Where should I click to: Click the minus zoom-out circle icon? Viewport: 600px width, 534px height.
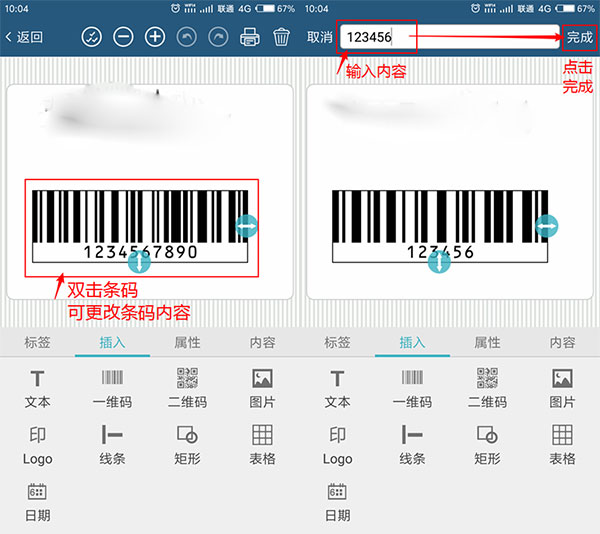click(123, 37)
